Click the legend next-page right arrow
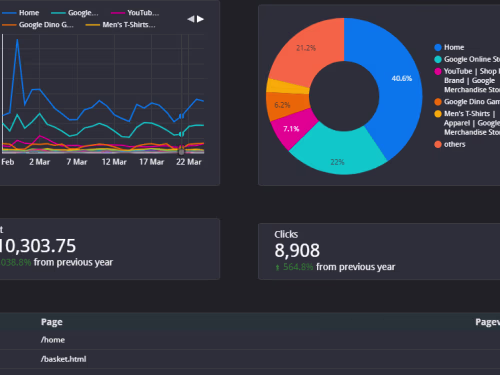Viewport: 500px width, 375px height. (x=200, y=19)
